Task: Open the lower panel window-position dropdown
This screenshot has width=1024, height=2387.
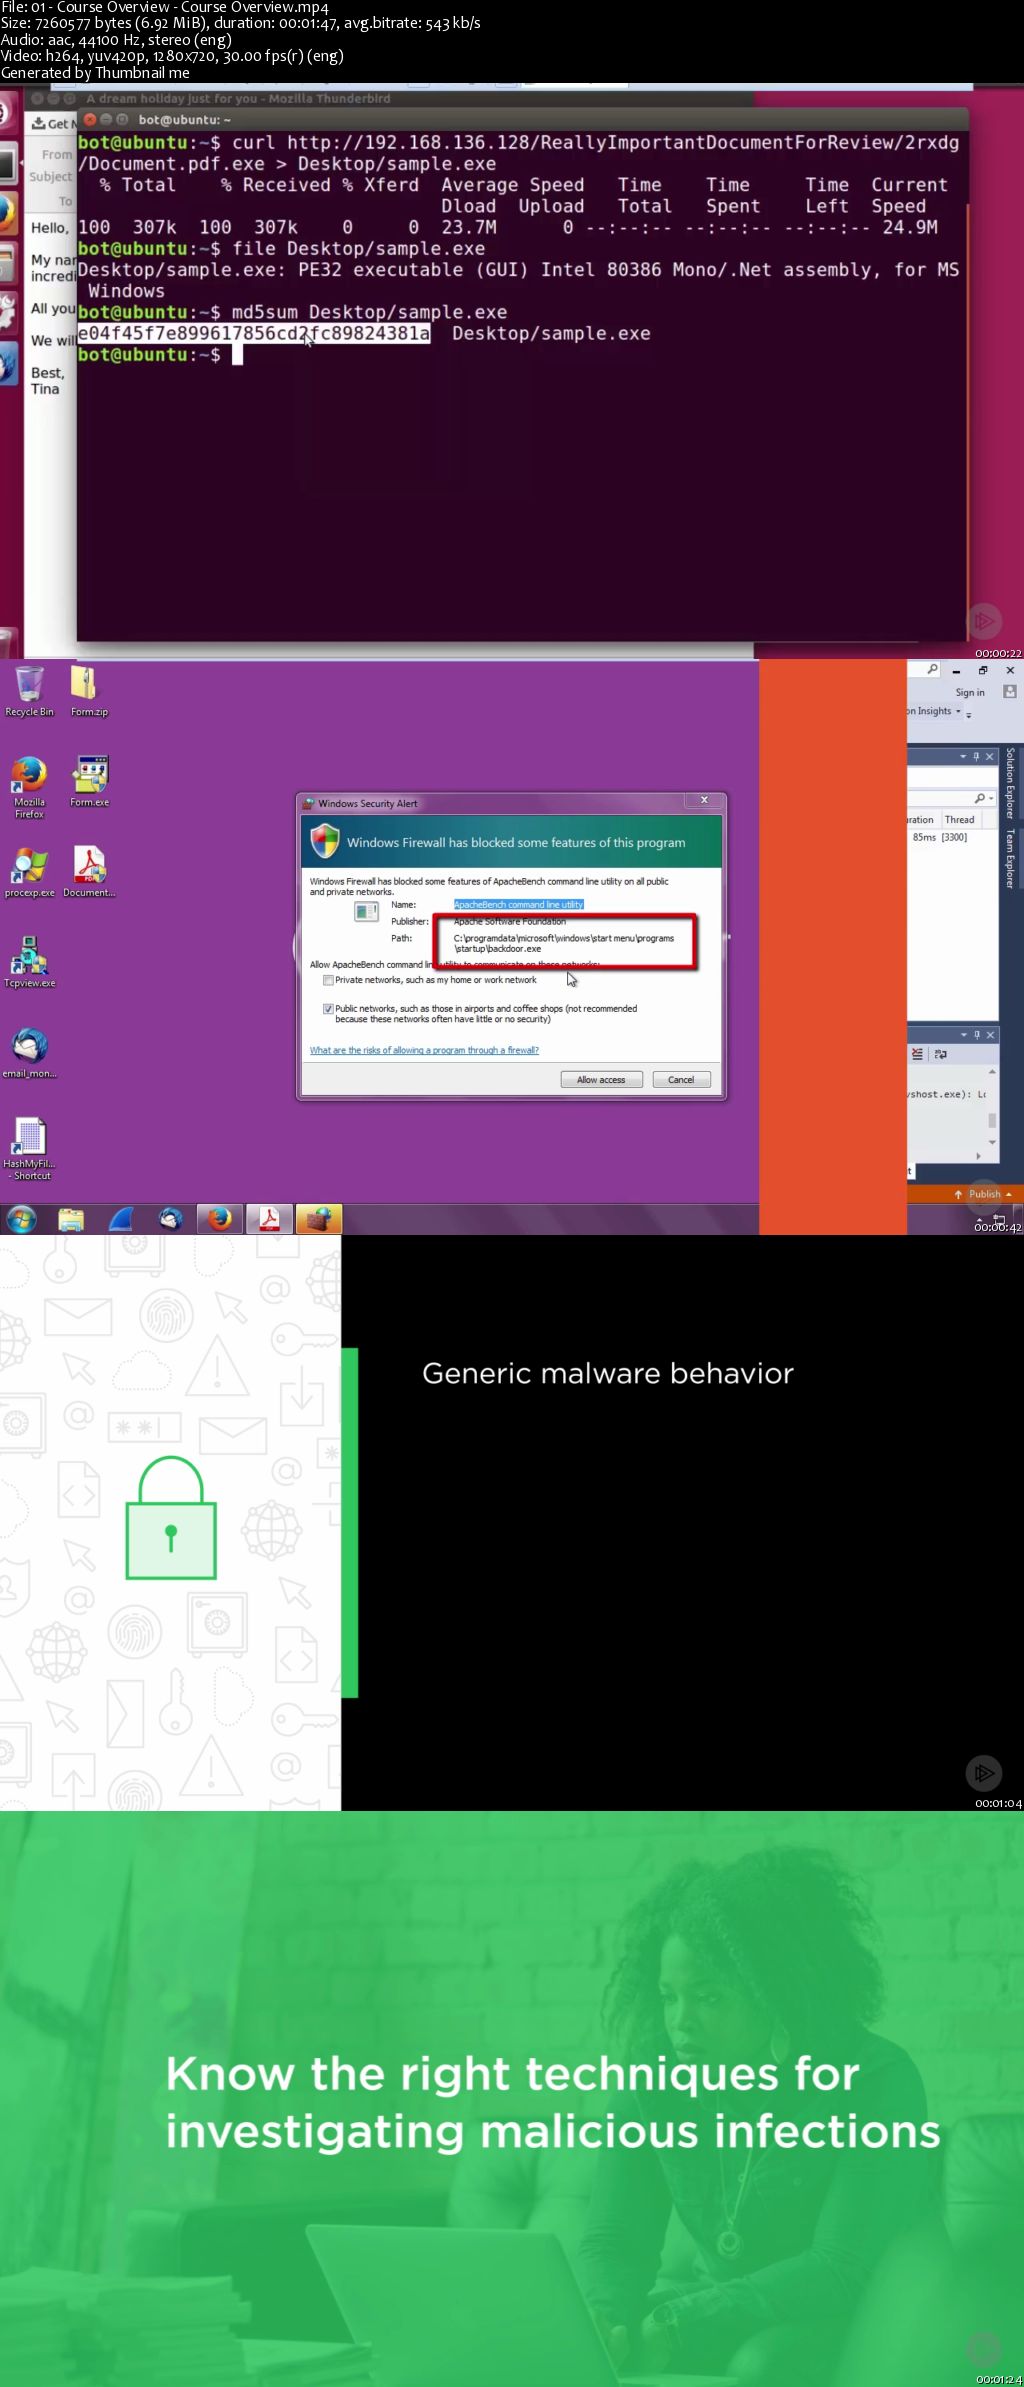Action: (963, 1035)
